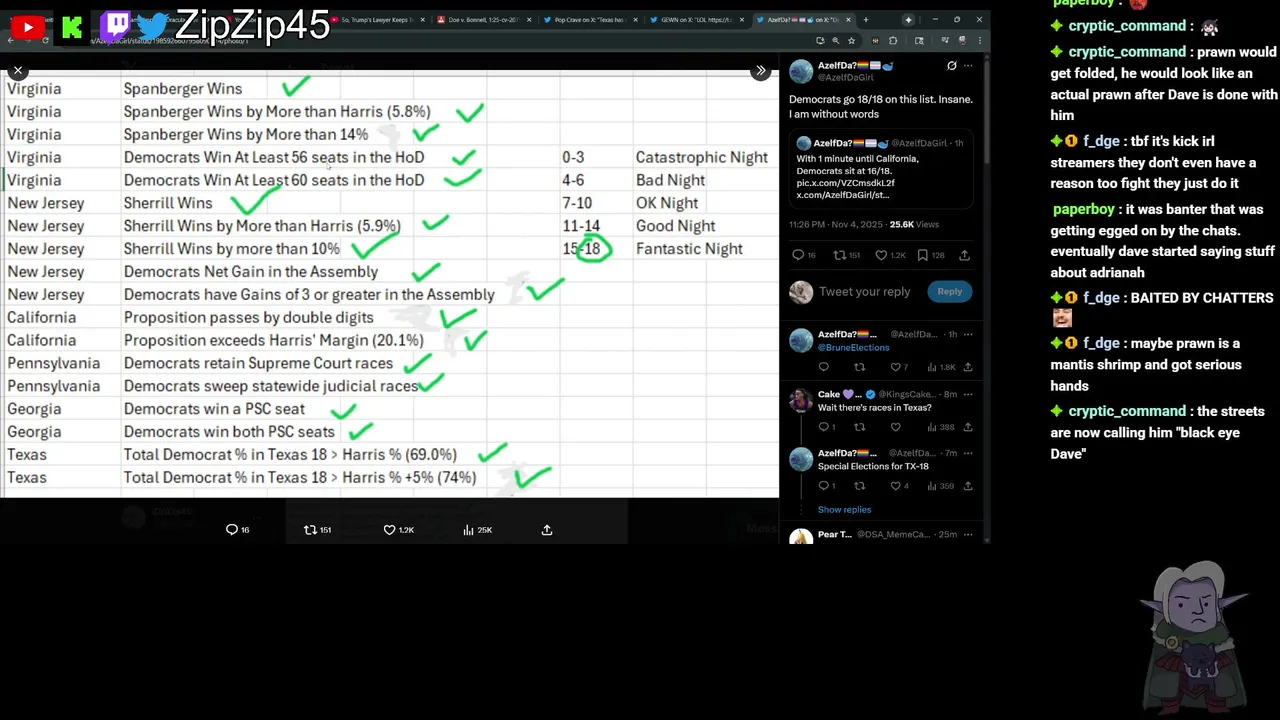Click 'Sherrill Wins' row in spreadsheet image
Image resolution: width=1280 pixels, height=720 pixels.
pos(168,203)
